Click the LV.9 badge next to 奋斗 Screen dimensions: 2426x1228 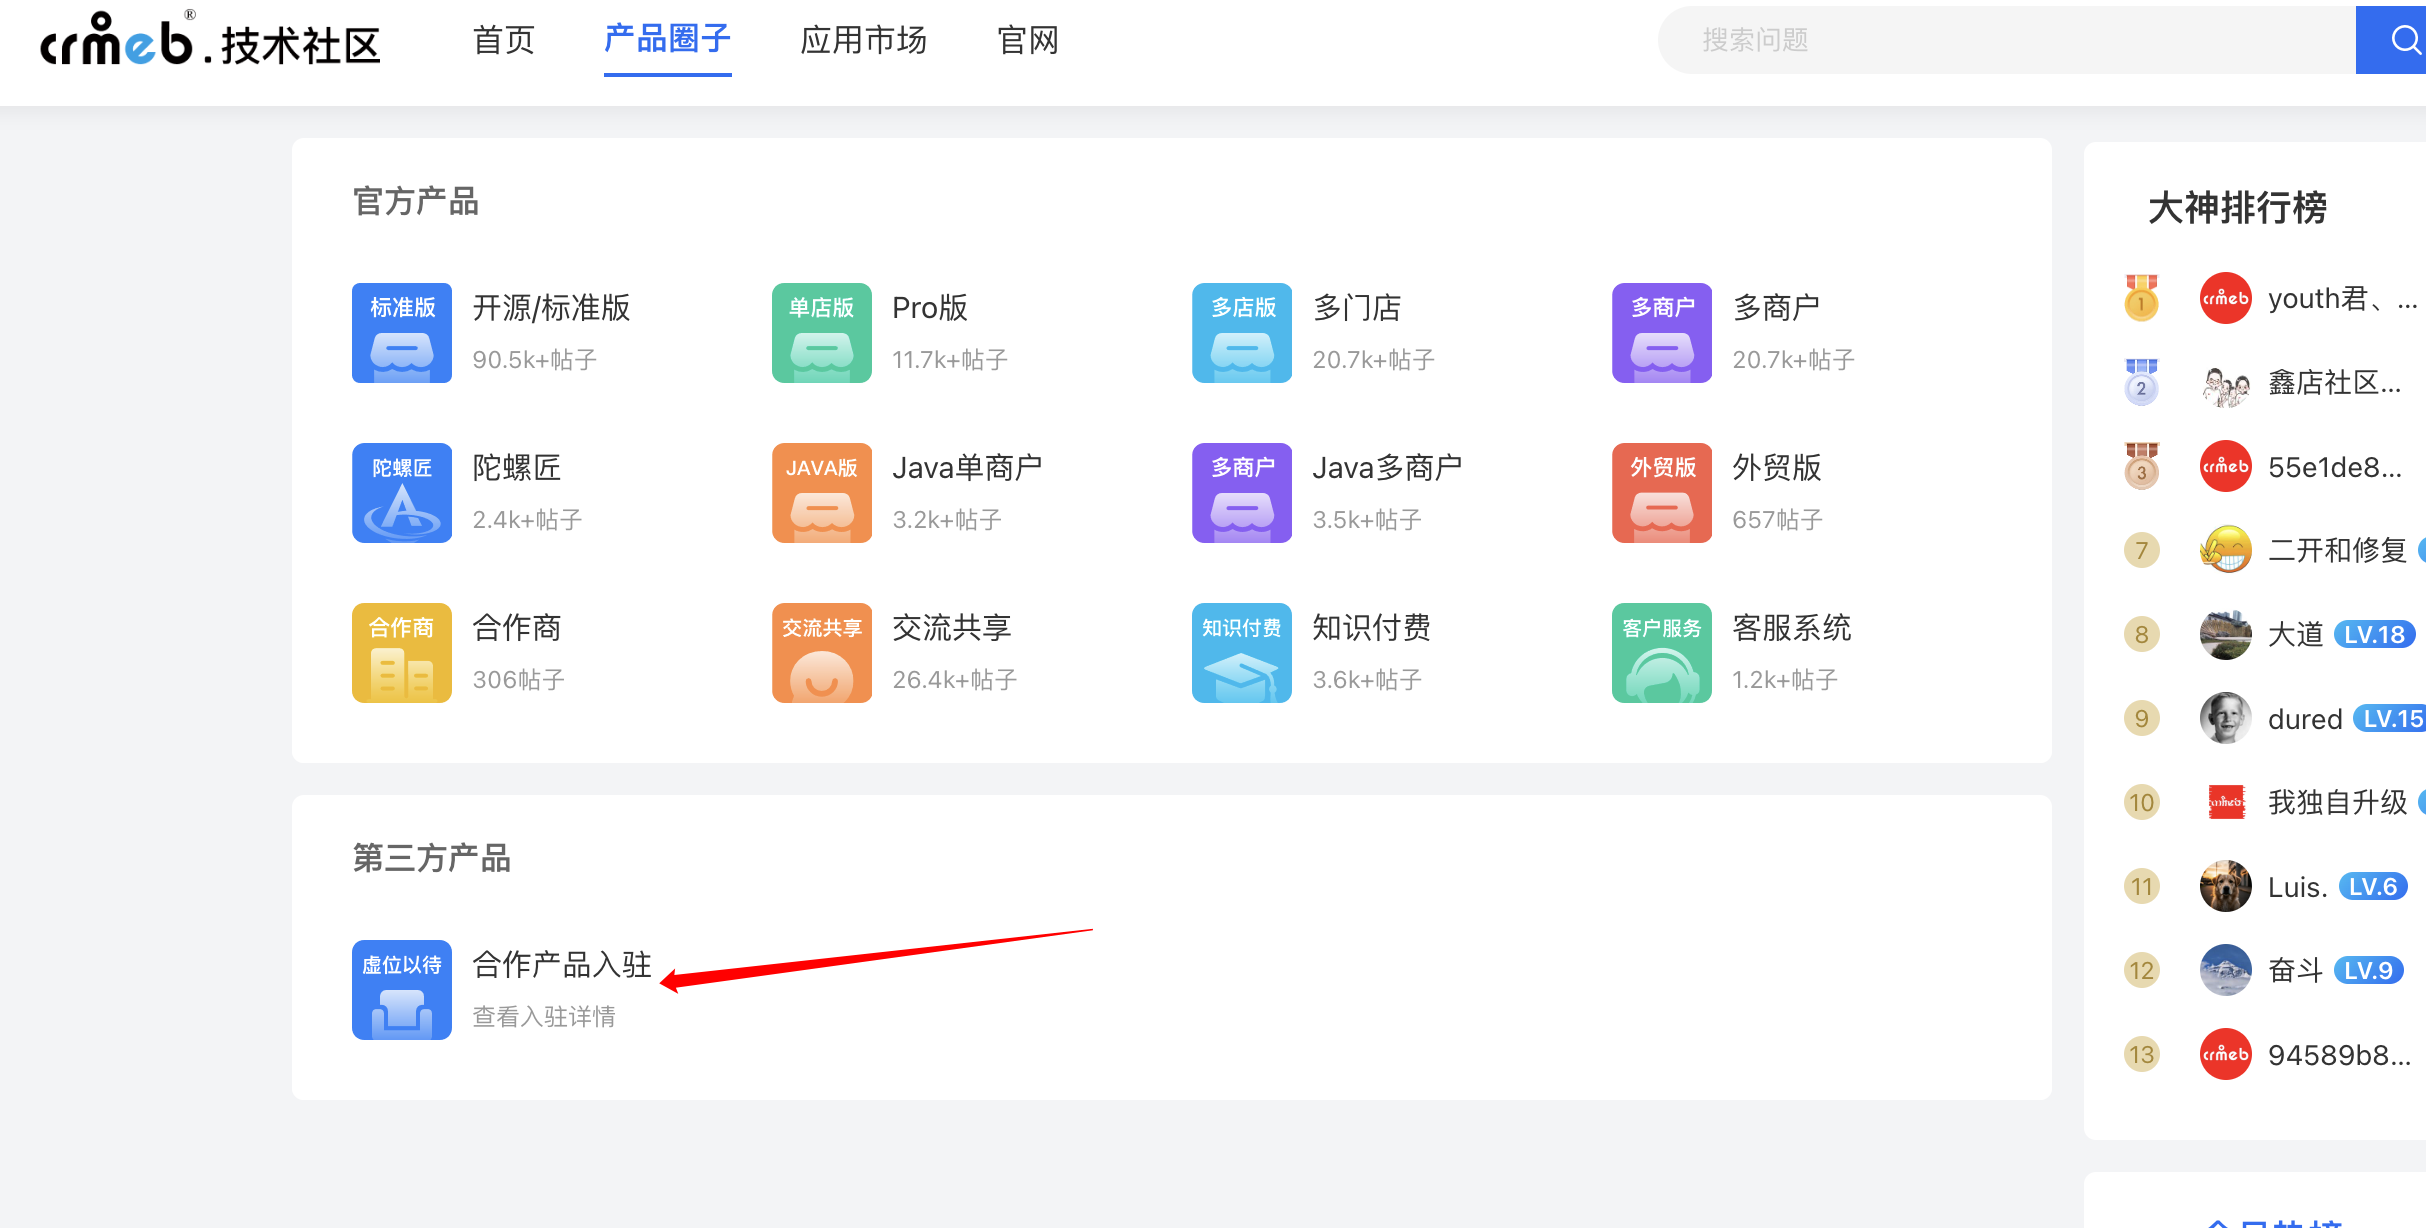(x=2369, y=971)
